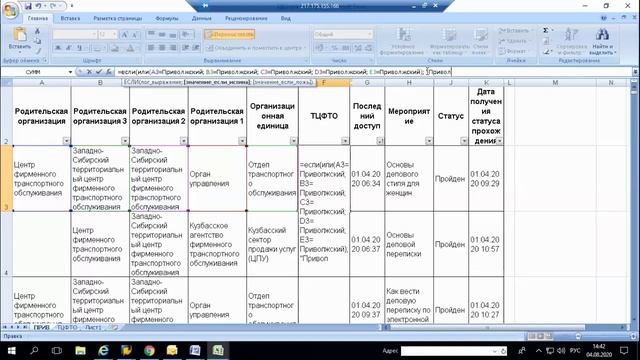Screen dimensions: 640x360
Task: Apply font color A icon
Action: coord(130,48)
